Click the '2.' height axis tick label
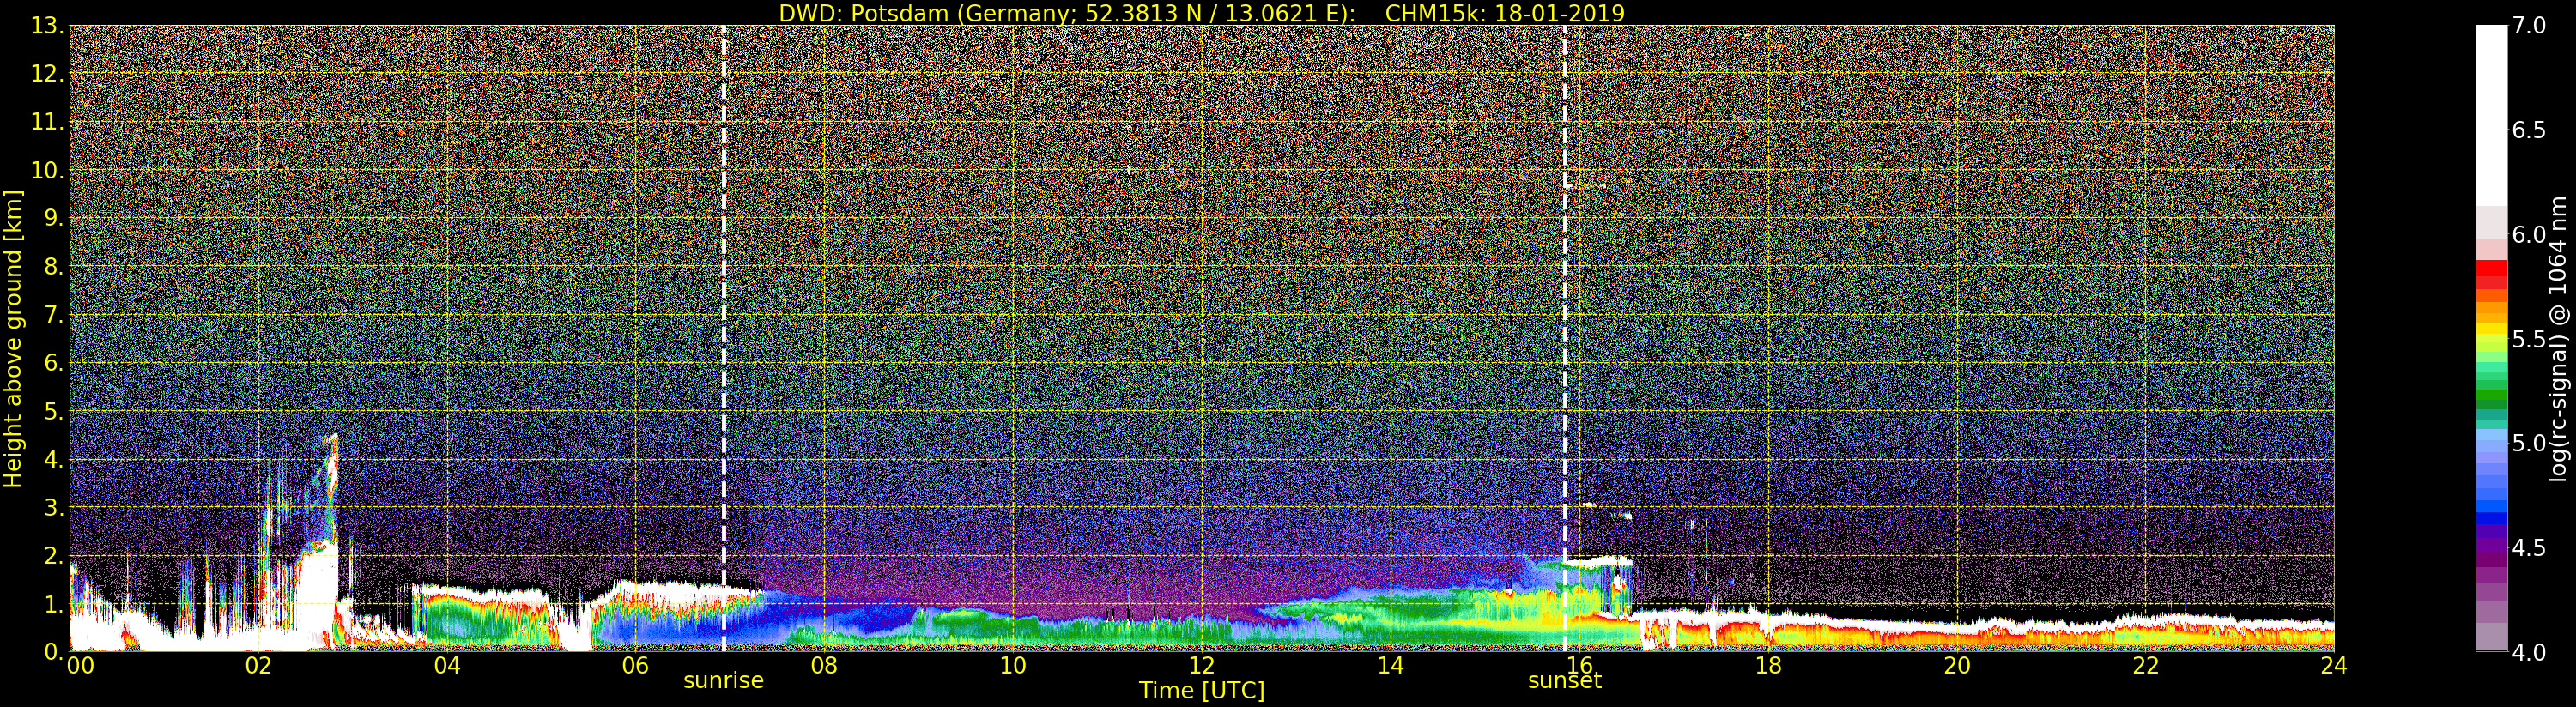Screen dimensions: 2576x707 pyautogui.click(x=54, y=555)
